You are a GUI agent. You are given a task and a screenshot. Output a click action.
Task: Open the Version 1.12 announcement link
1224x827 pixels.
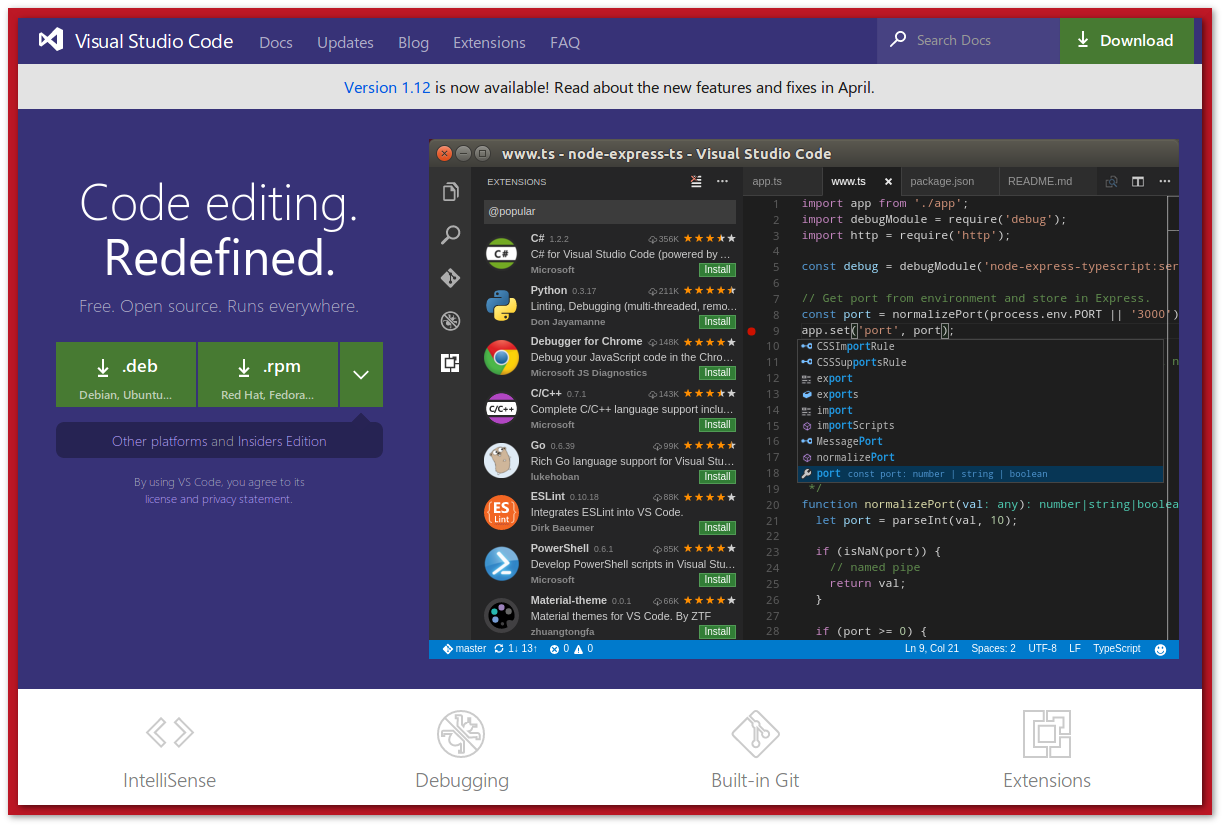387,87
